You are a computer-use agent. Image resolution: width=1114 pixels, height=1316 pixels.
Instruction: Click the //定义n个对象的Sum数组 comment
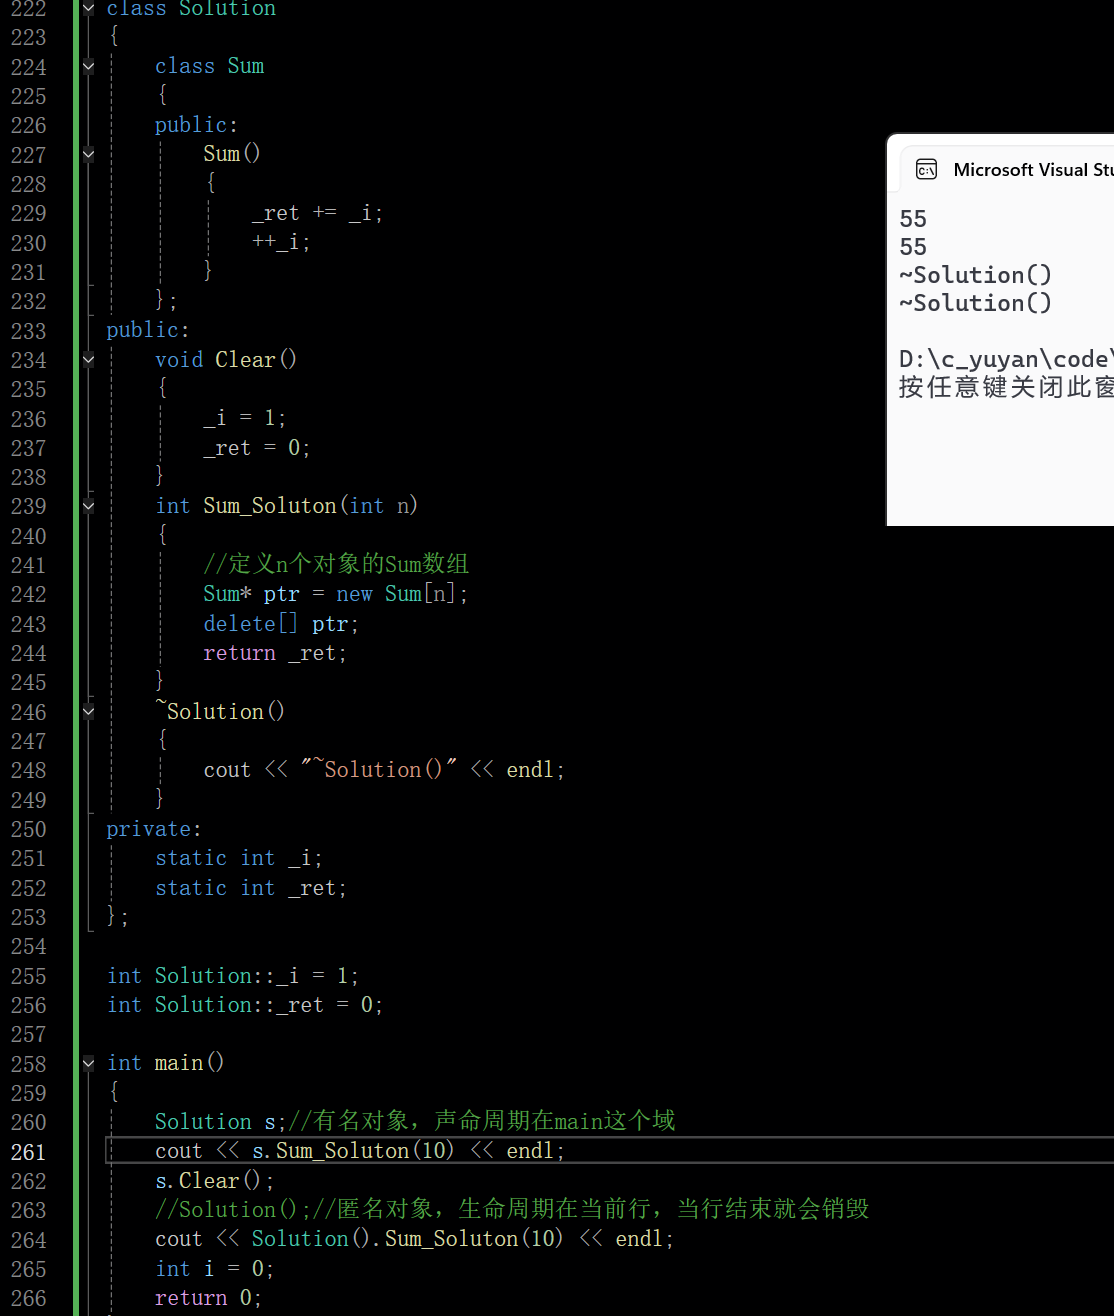[x=336, y=564]
